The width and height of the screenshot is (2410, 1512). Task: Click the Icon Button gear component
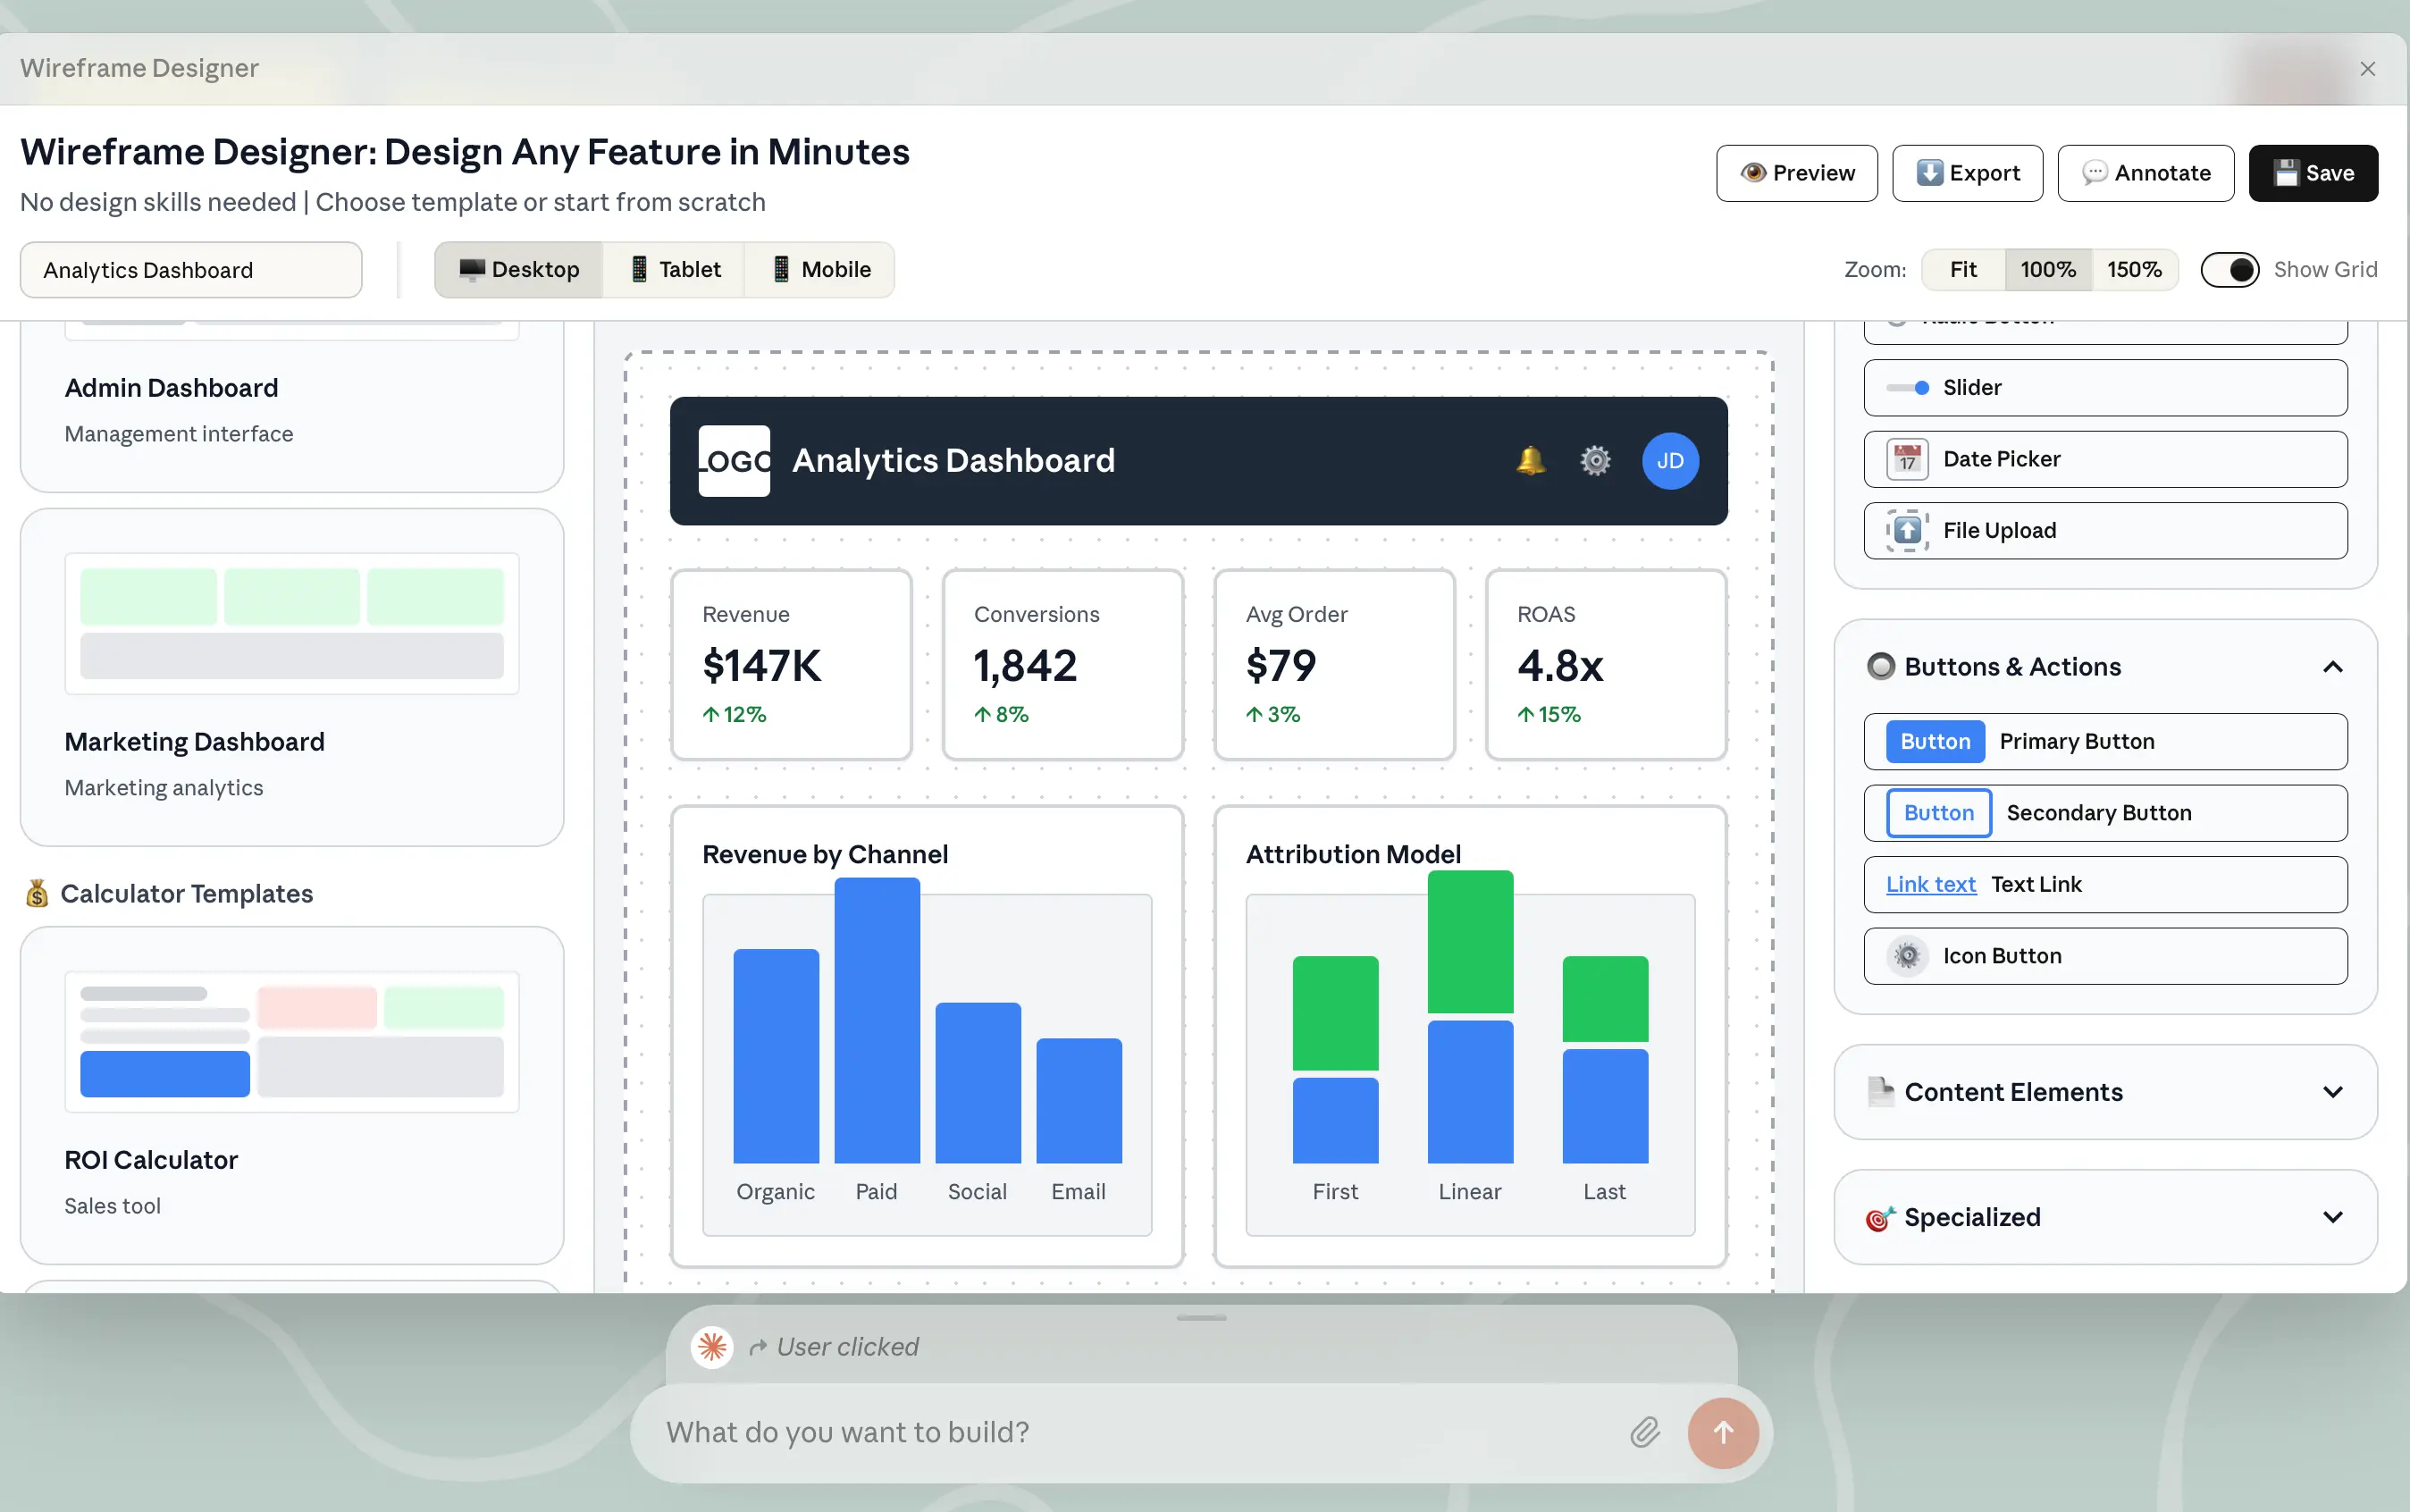(x=1907, y=956)
